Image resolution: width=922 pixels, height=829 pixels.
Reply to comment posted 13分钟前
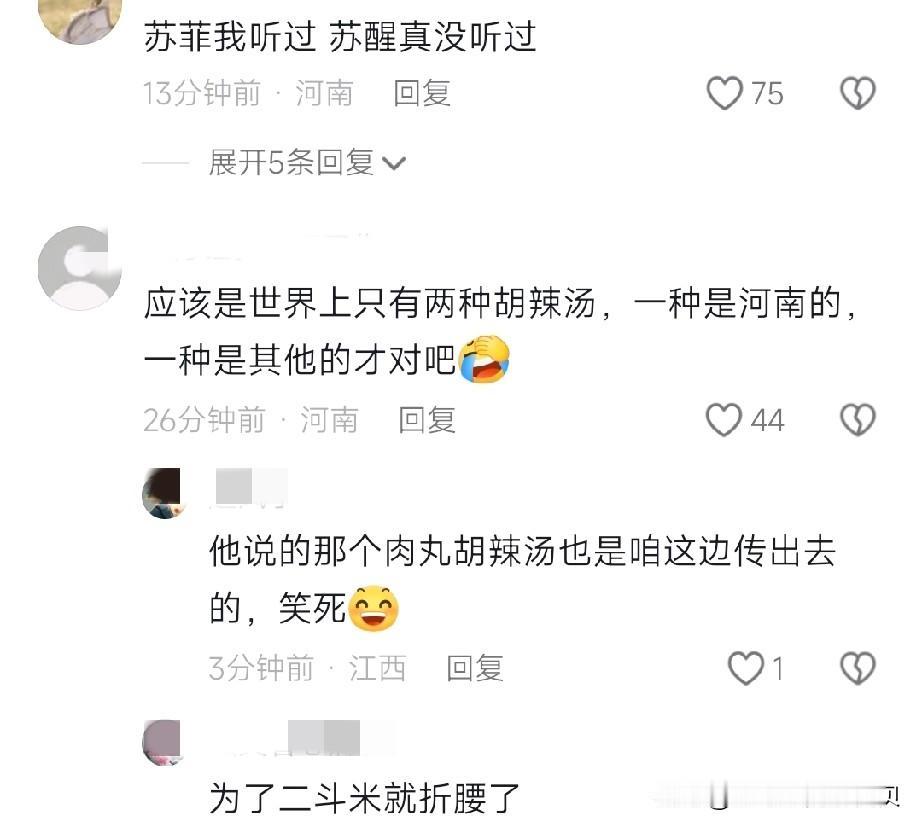(422, 93)
